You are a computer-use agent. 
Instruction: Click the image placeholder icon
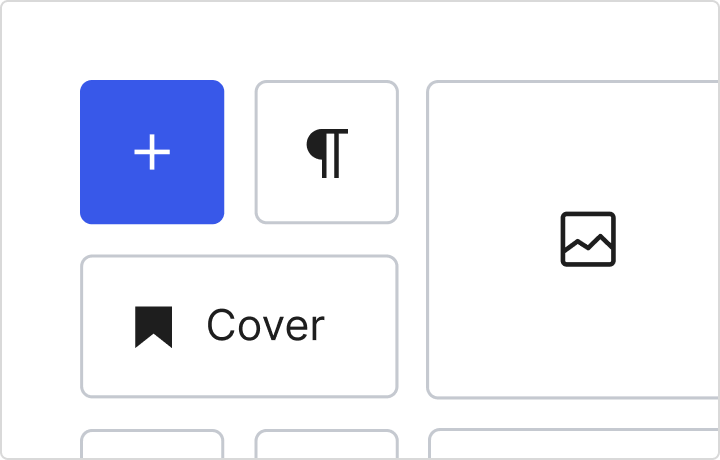pyautogui.click(x=588, y=240)
